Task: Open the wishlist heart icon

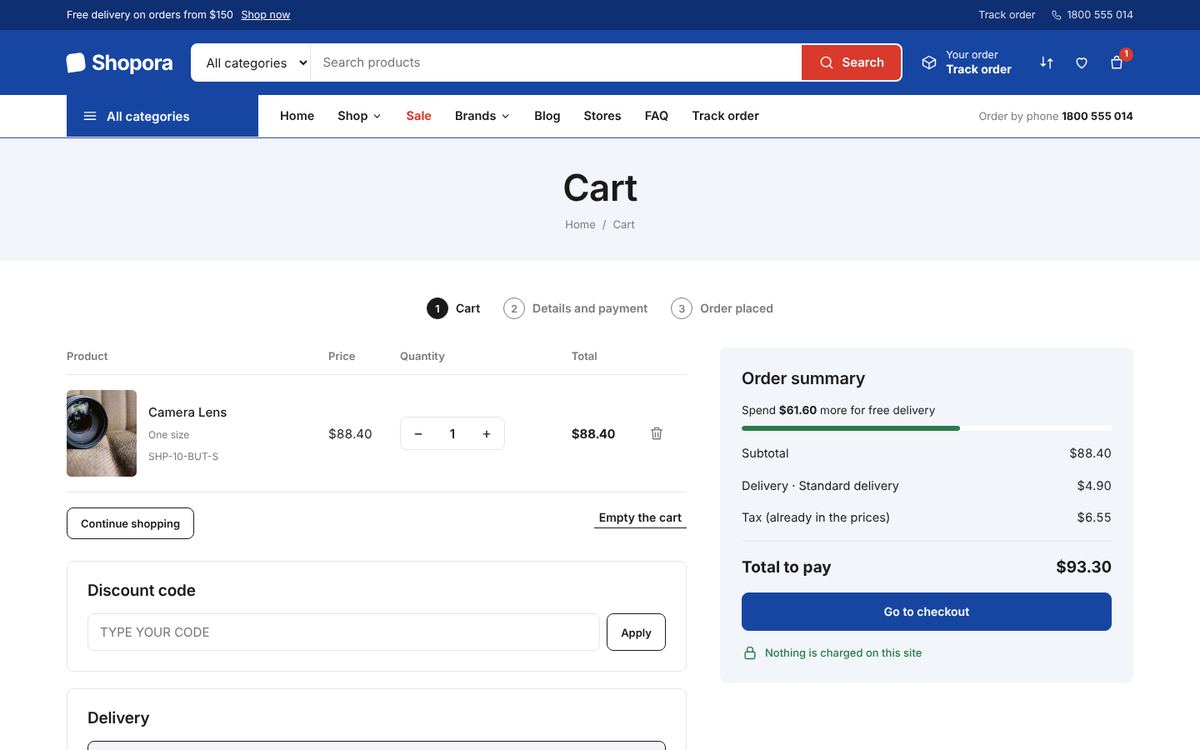Action: point(1081,62)
